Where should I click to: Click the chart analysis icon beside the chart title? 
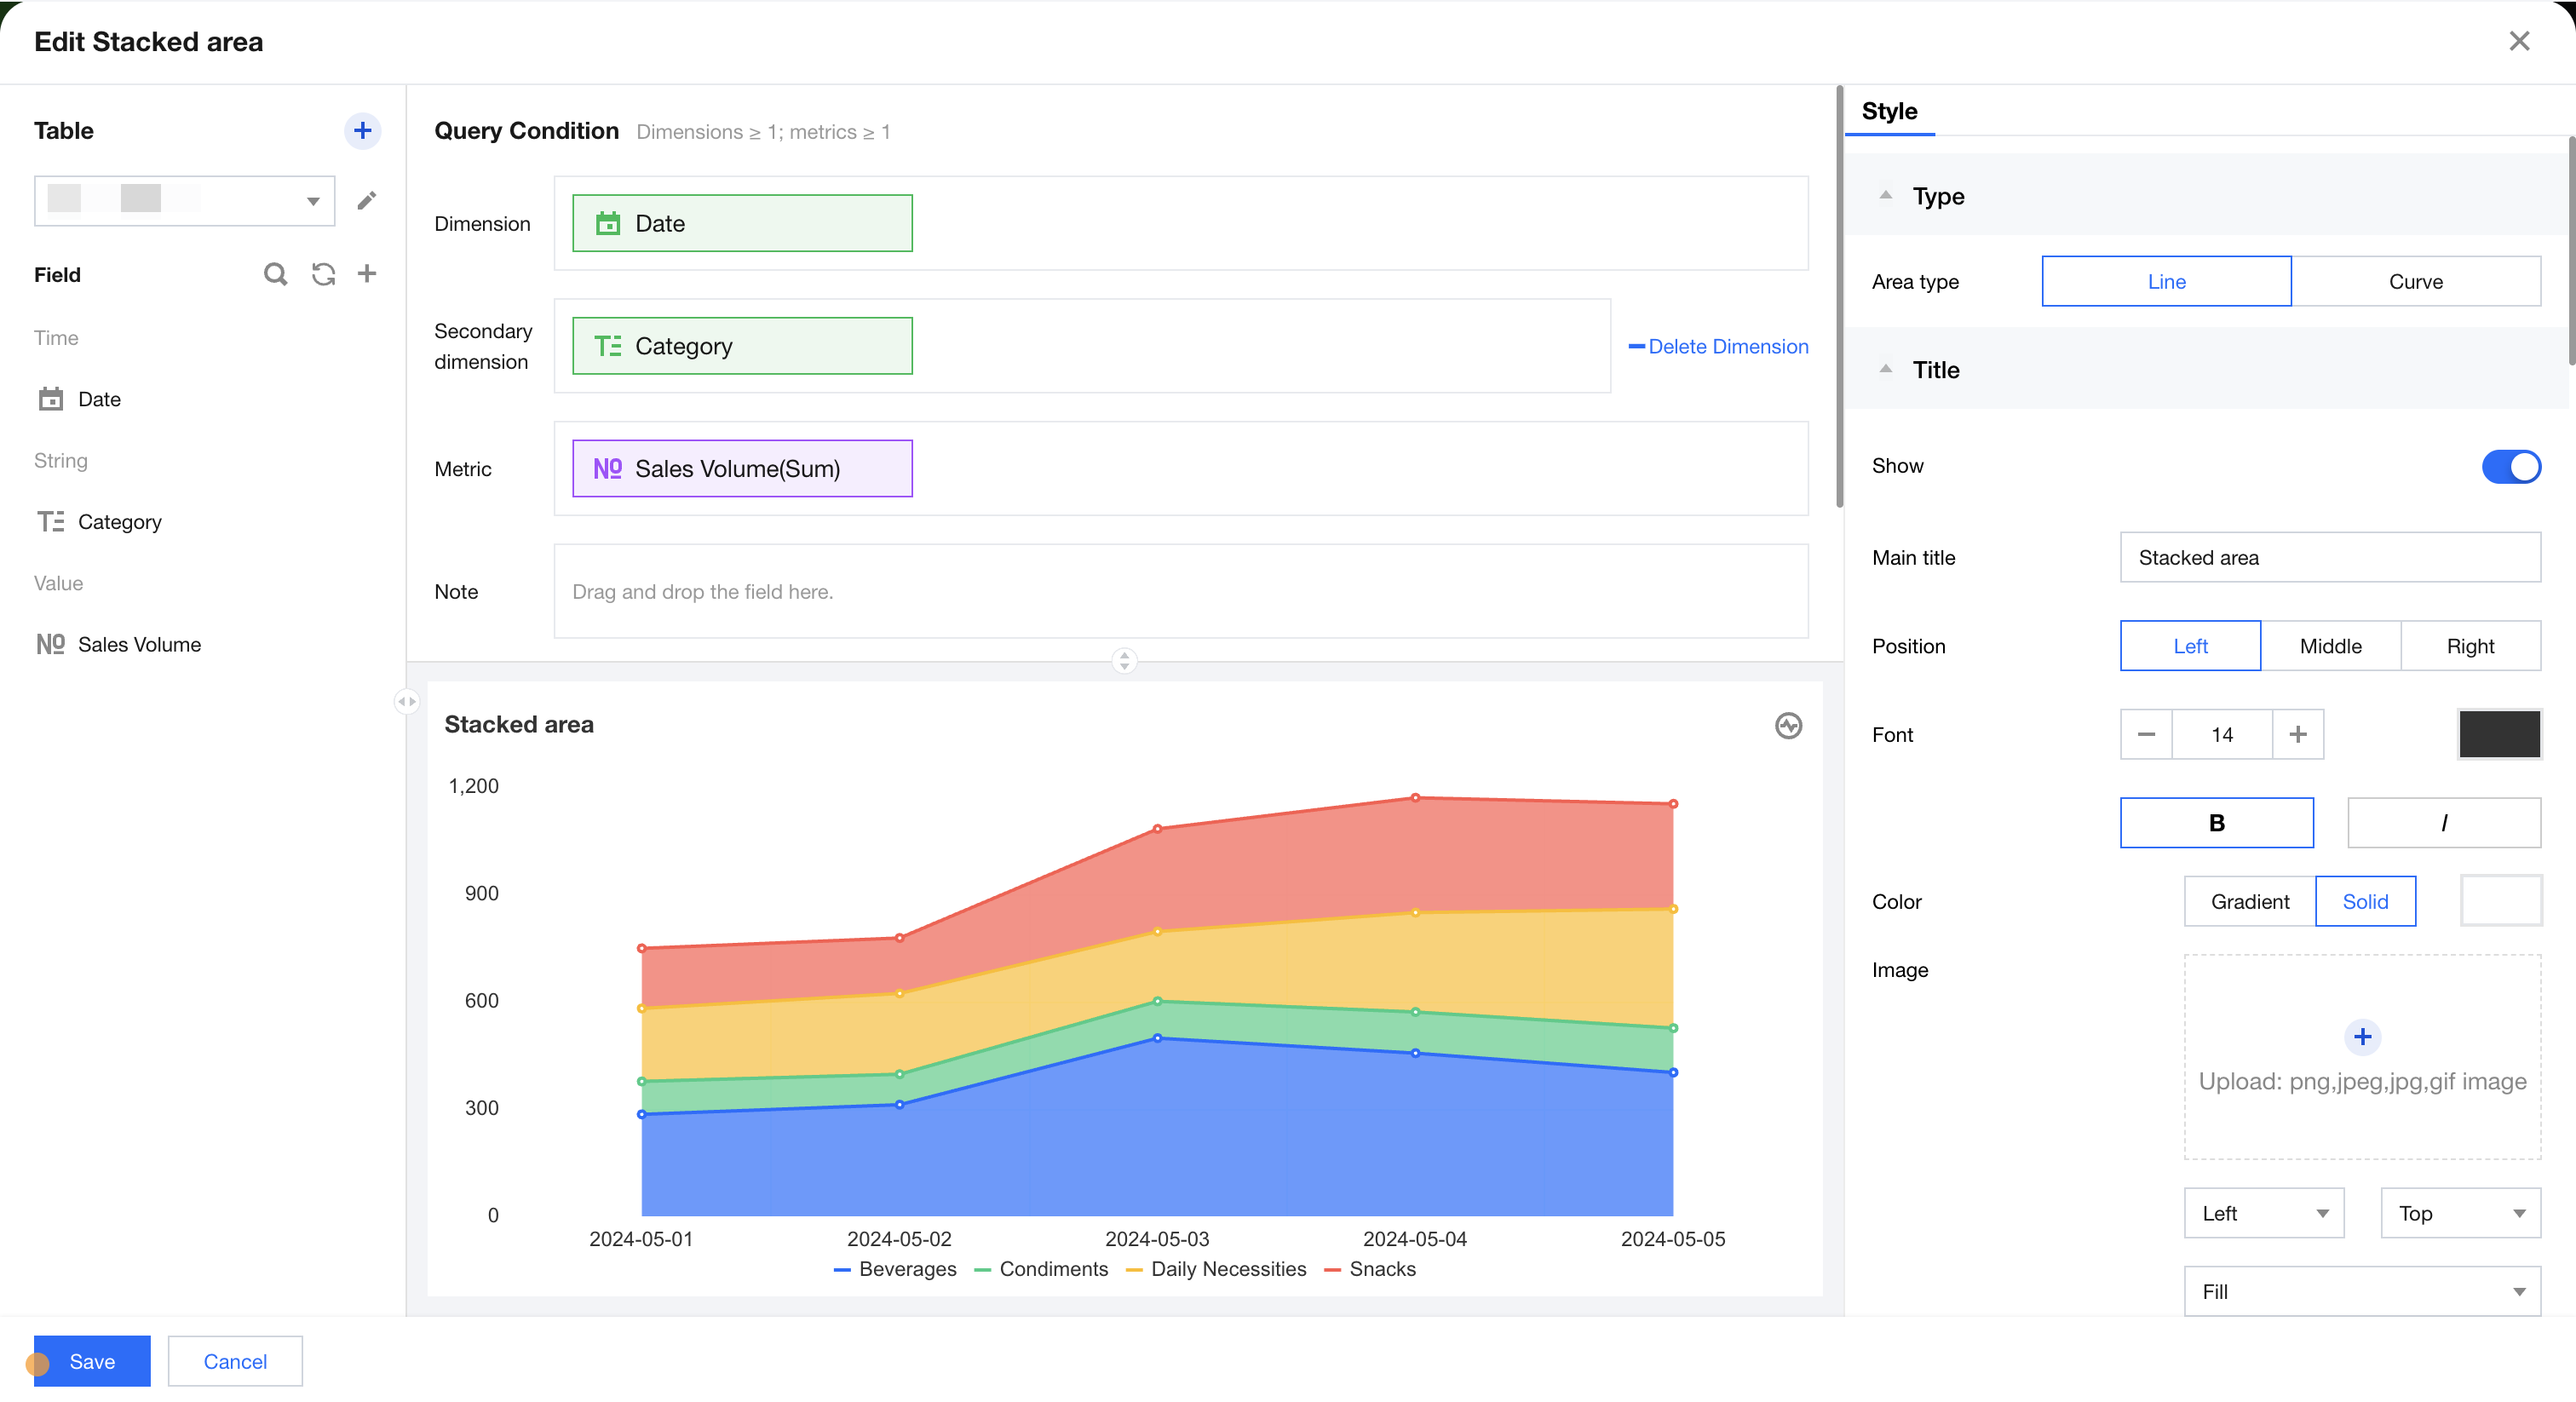(x=1788, y=725)
